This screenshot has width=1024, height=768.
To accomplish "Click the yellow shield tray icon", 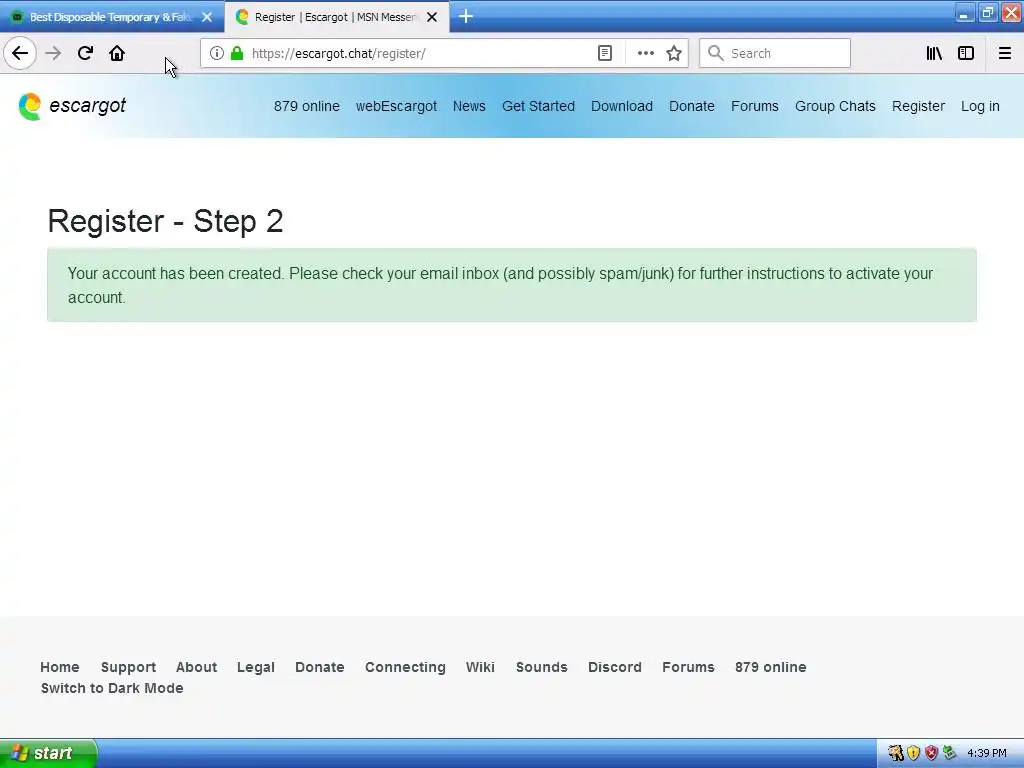I will pos(913,753).
